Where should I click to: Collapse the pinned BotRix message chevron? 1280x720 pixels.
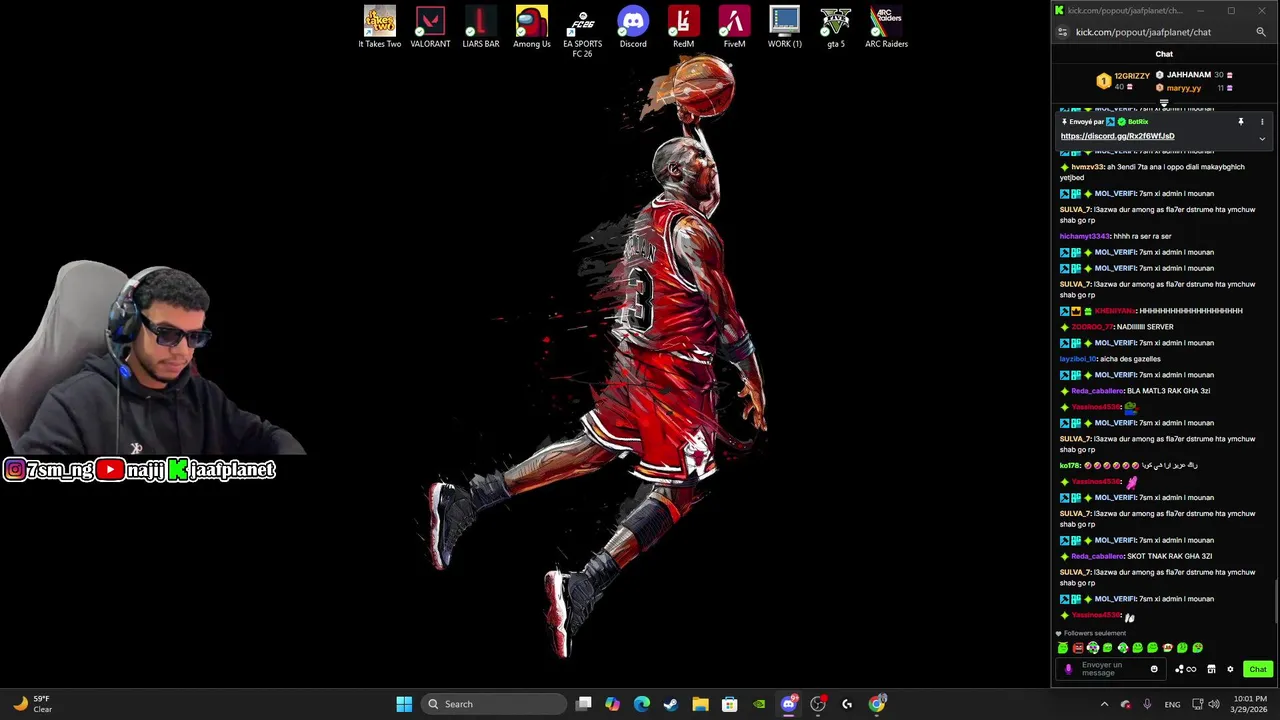pyautogui.click(x=1262, y=138)
